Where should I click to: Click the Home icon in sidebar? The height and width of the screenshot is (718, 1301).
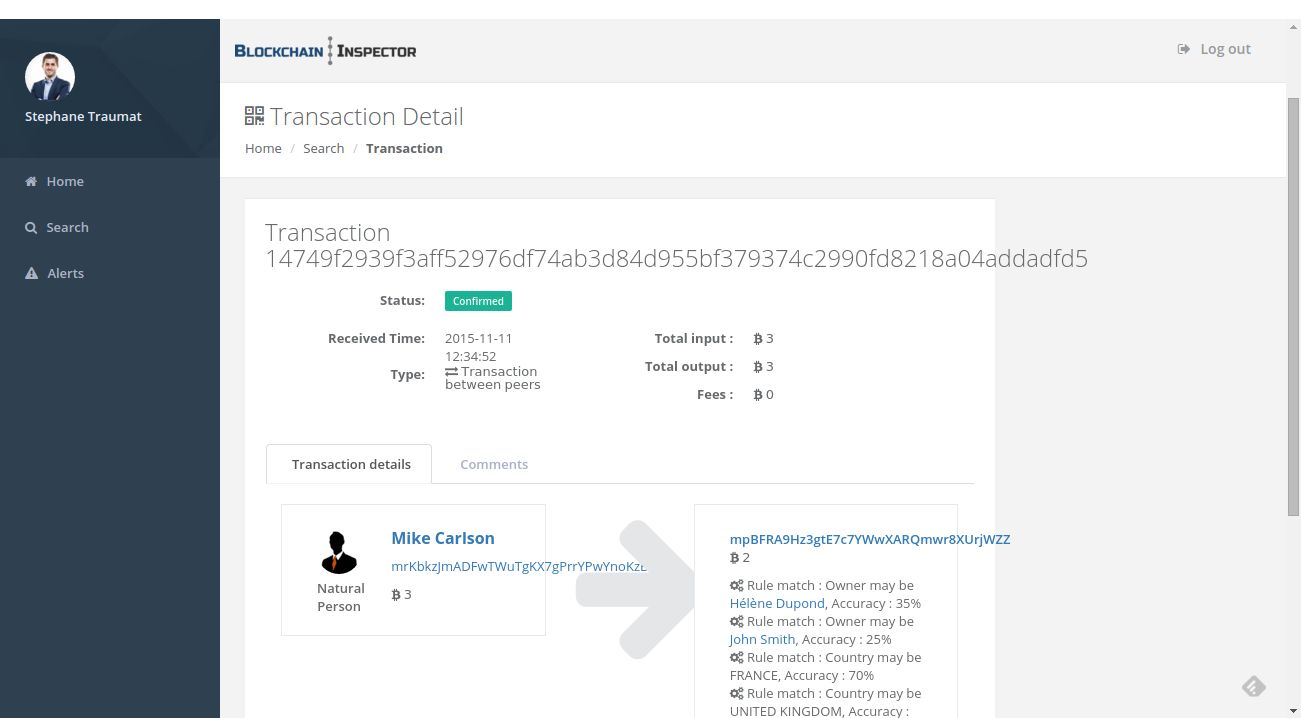pyautogui.click(x=31, y=182)
